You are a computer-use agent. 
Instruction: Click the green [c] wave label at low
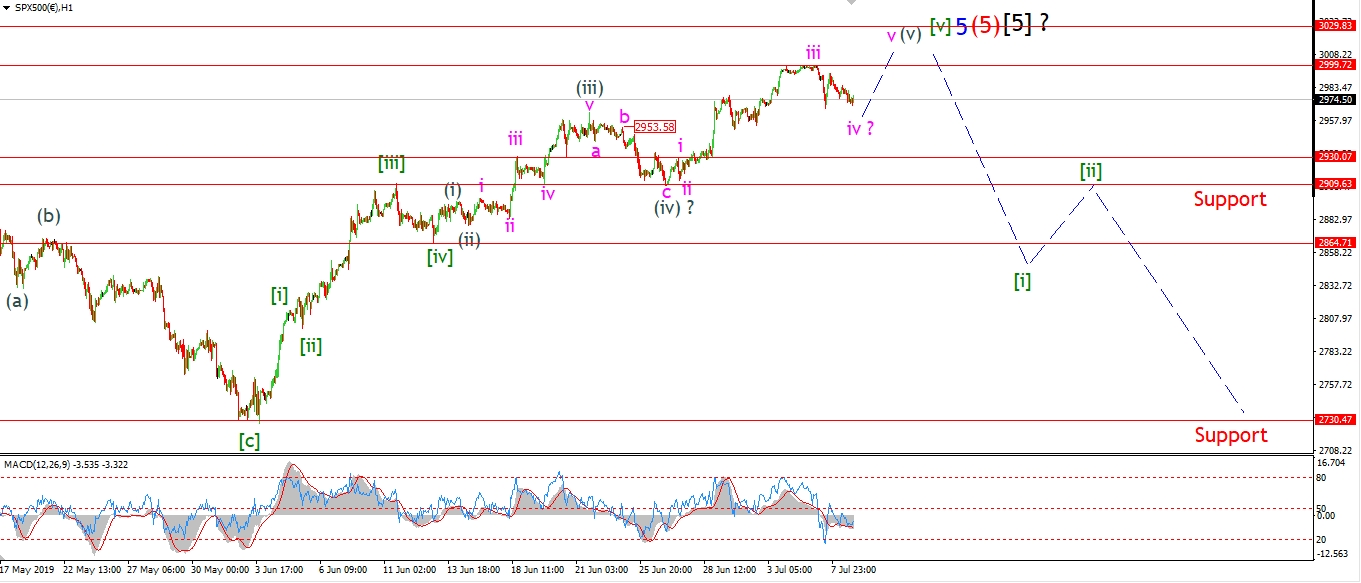pos(249,441)
